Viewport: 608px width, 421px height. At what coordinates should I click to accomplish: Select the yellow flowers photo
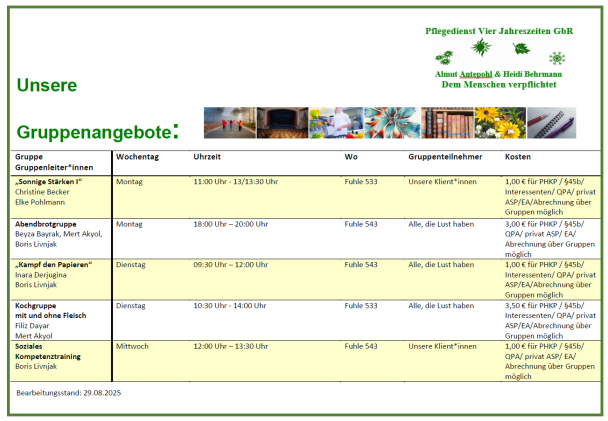494,123
